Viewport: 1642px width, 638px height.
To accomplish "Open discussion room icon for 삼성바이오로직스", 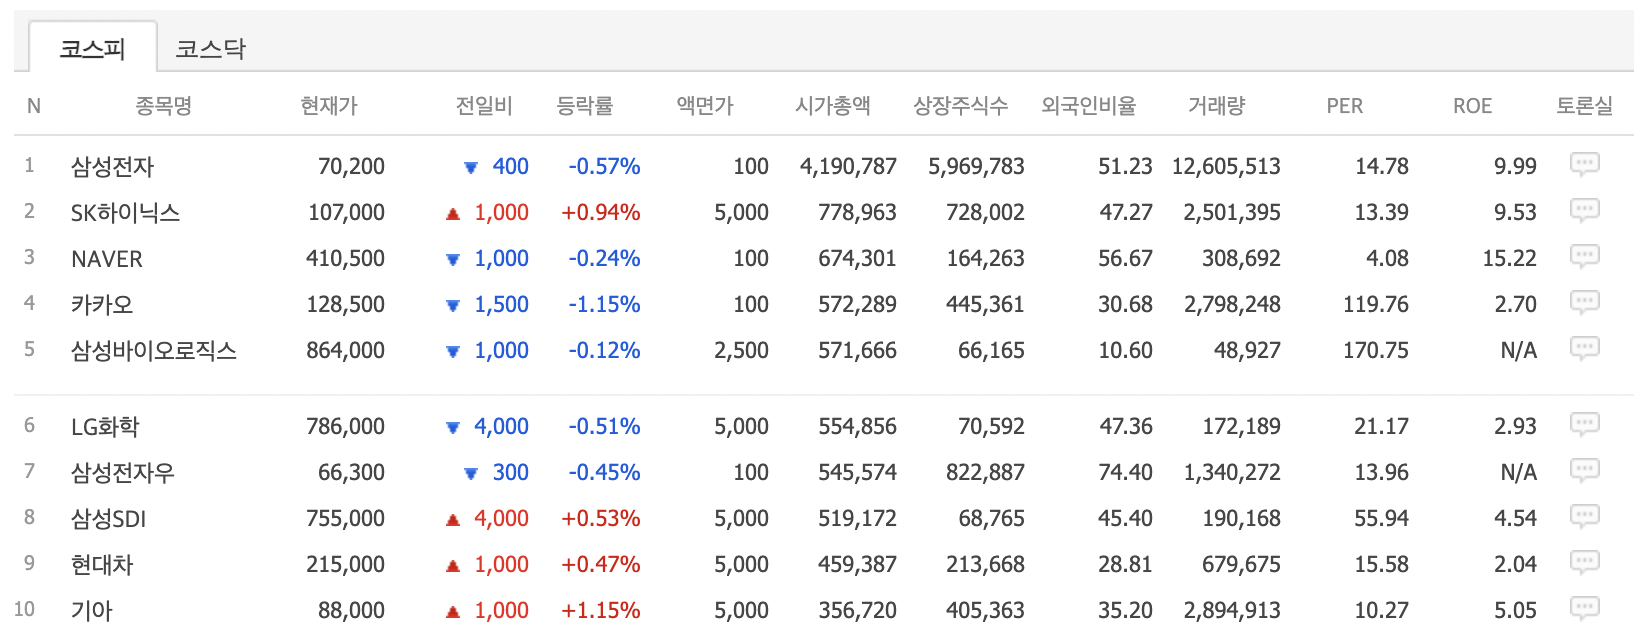I will (x=1584, y=349).
